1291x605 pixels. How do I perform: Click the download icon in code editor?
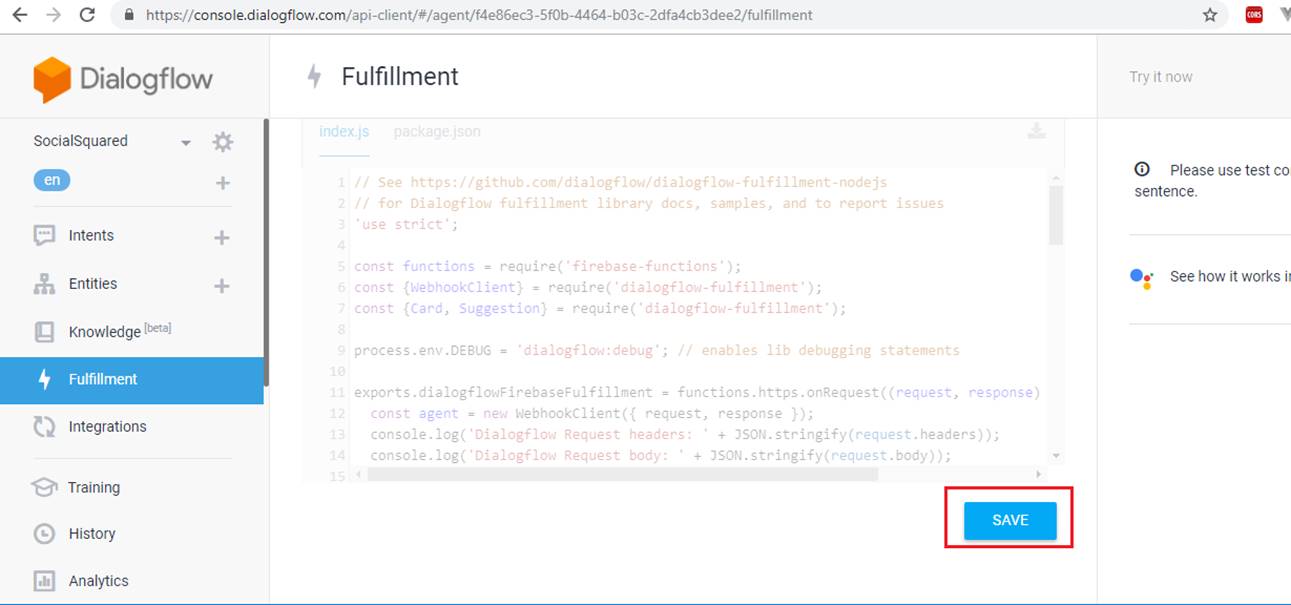click(x=1037, y=132)
